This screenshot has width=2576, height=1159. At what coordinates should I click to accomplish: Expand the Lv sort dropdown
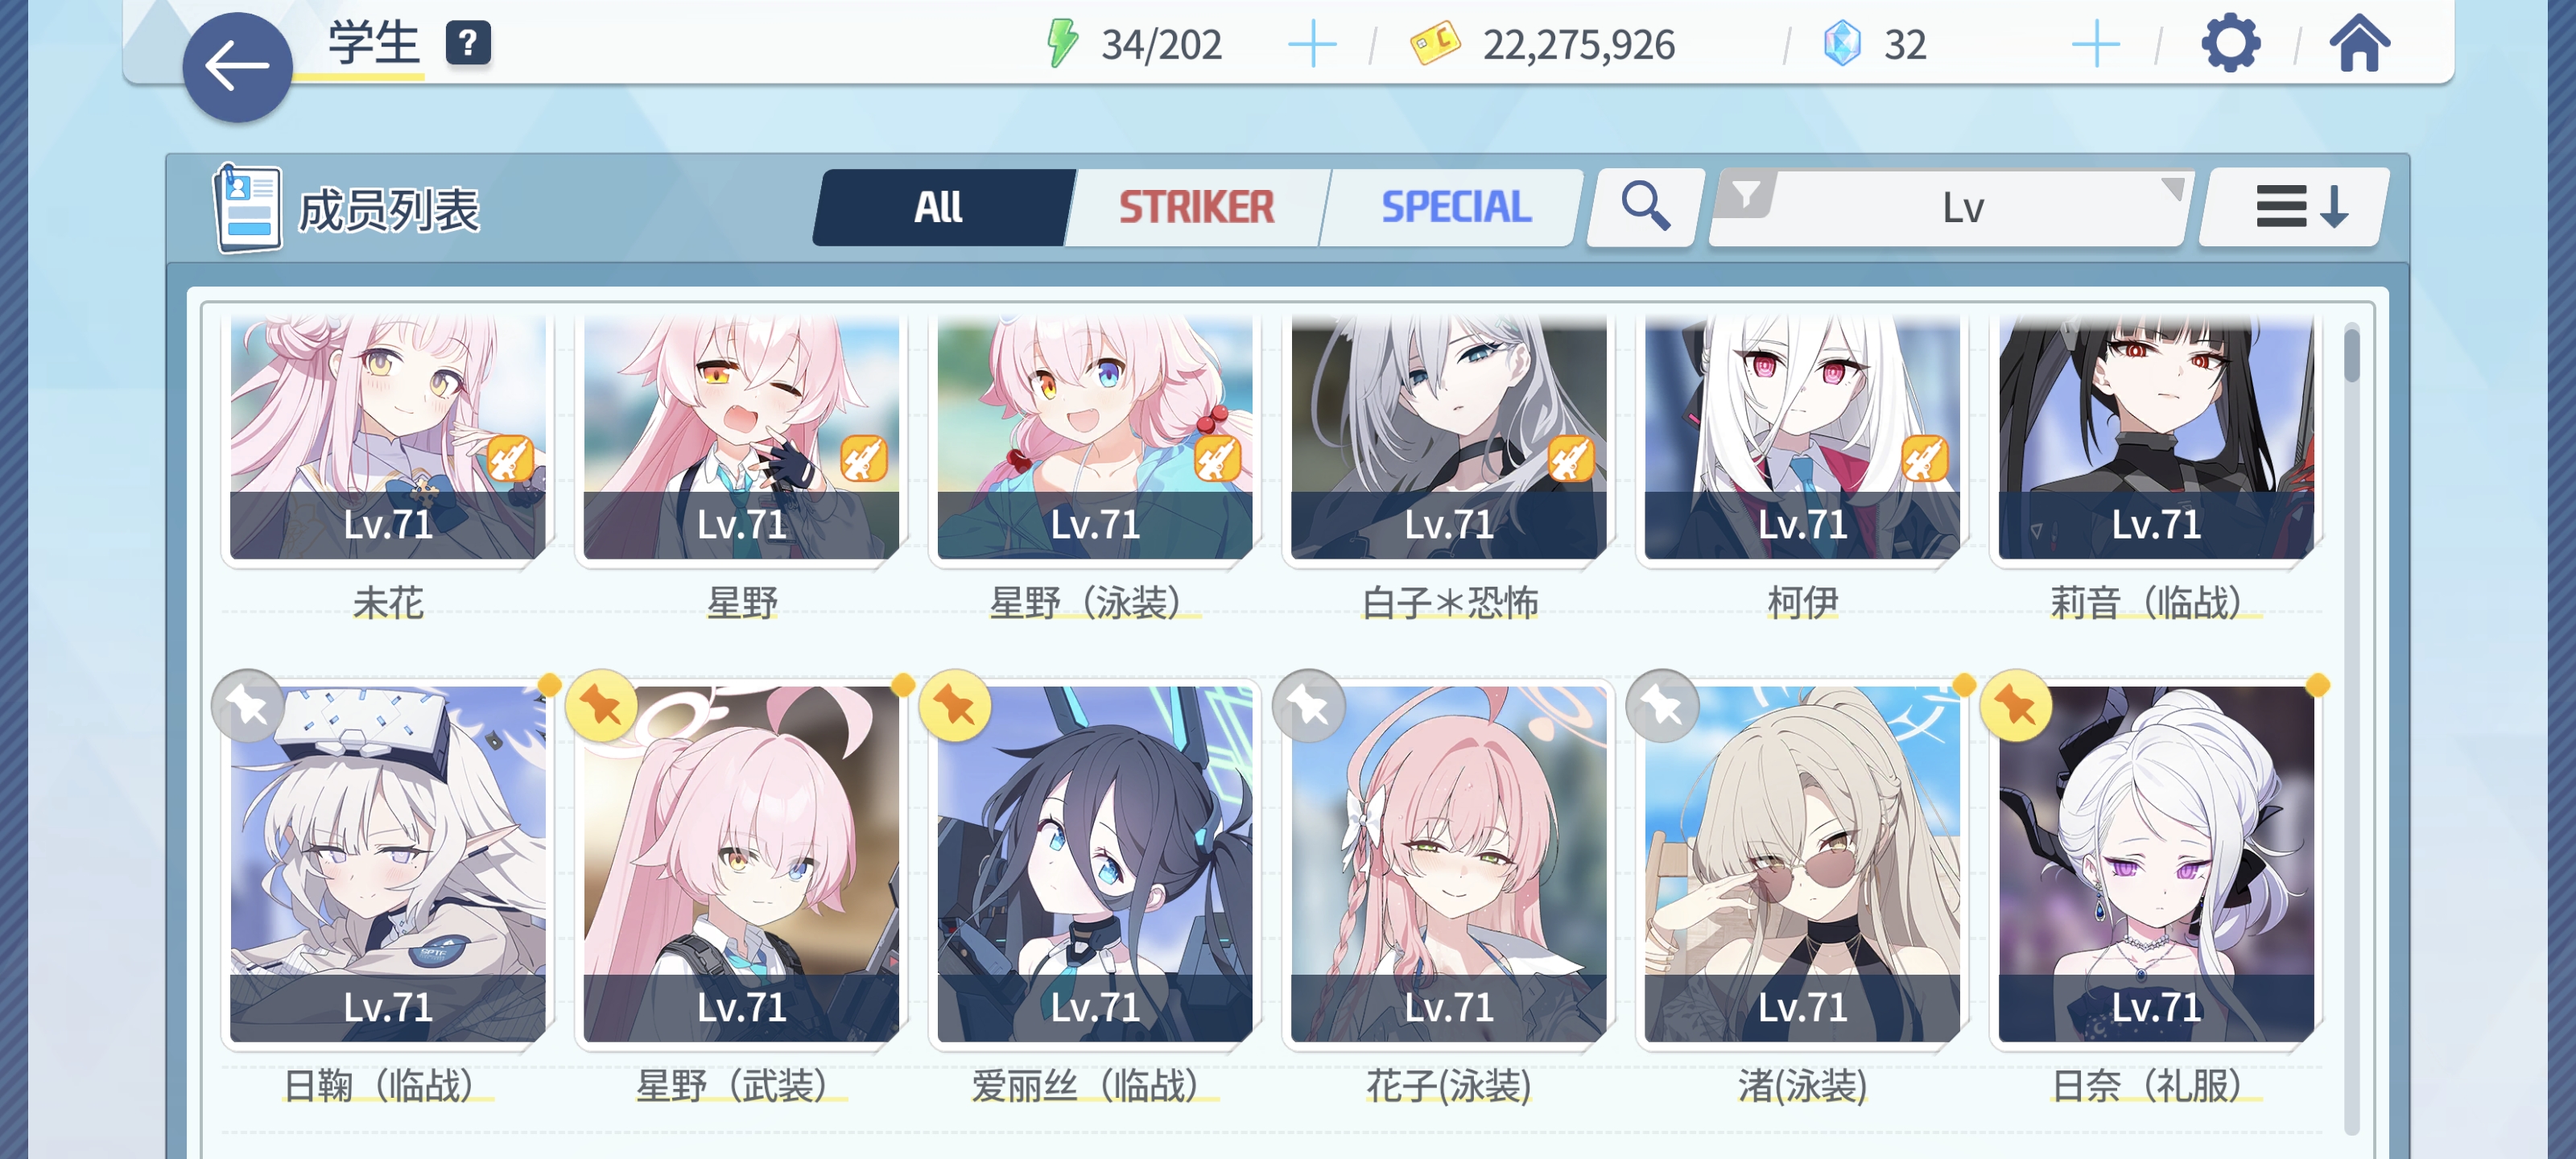(1963, 208)
